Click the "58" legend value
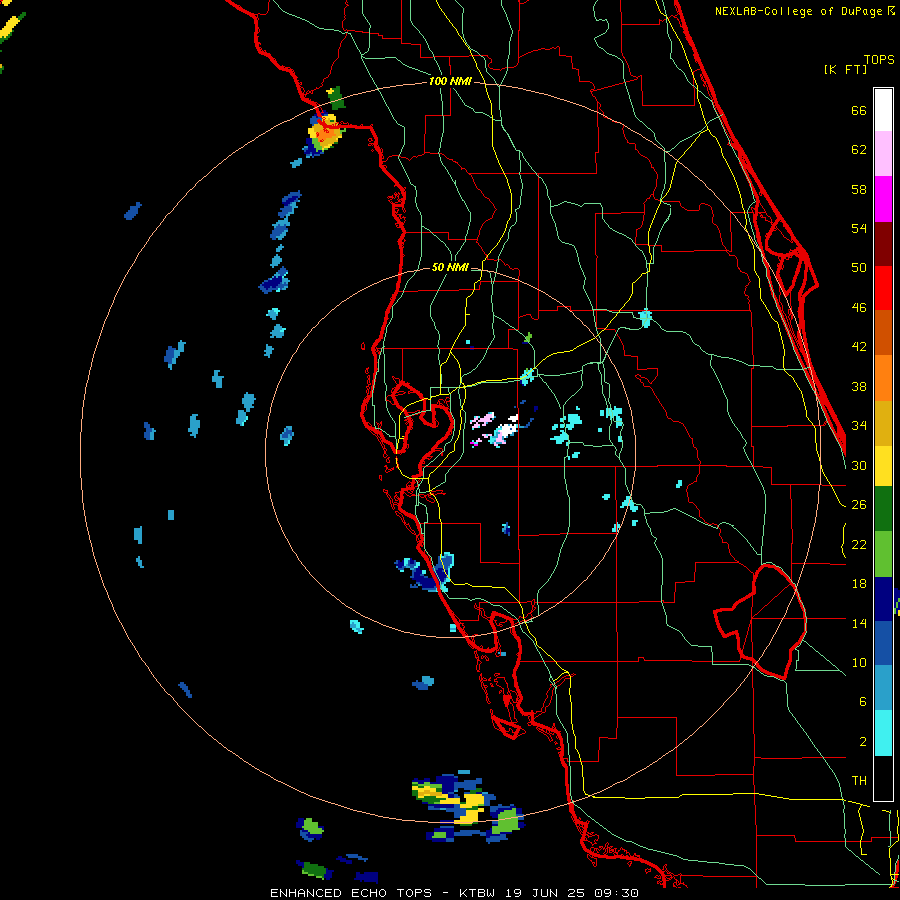The height and width of the screenshot is (900, 900). [859, 189]
